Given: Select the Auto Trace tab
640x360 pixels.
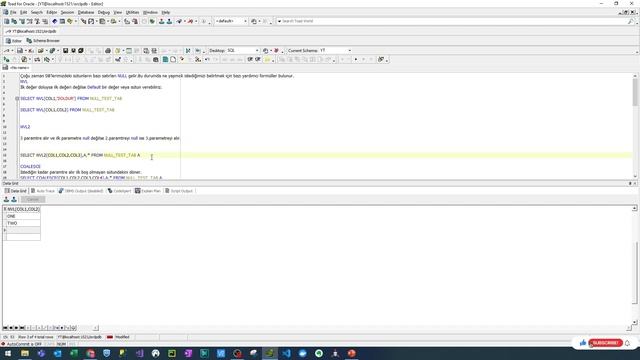Looking at the screenshot, I should coord(42,191).
